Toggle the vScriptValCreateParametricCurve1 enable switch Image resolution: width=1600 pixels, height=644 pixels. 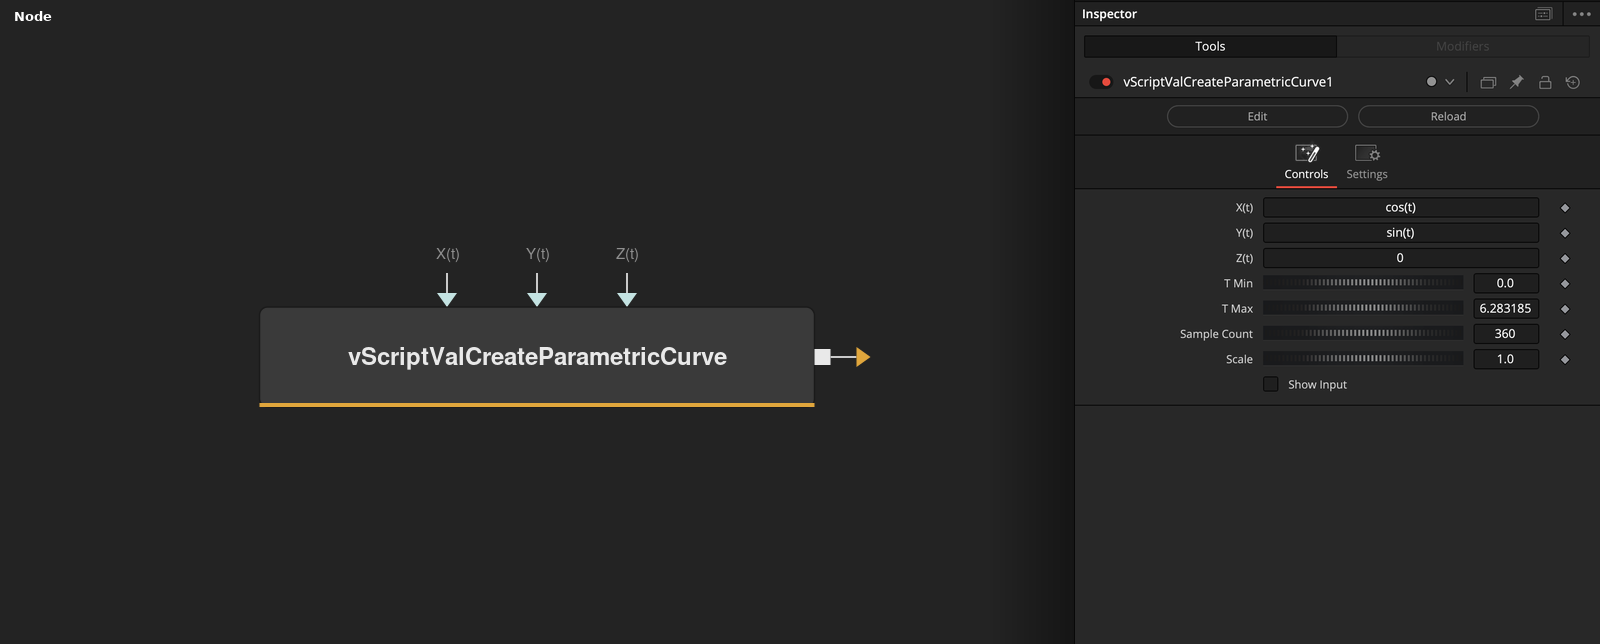click(x=1101, y=82)
